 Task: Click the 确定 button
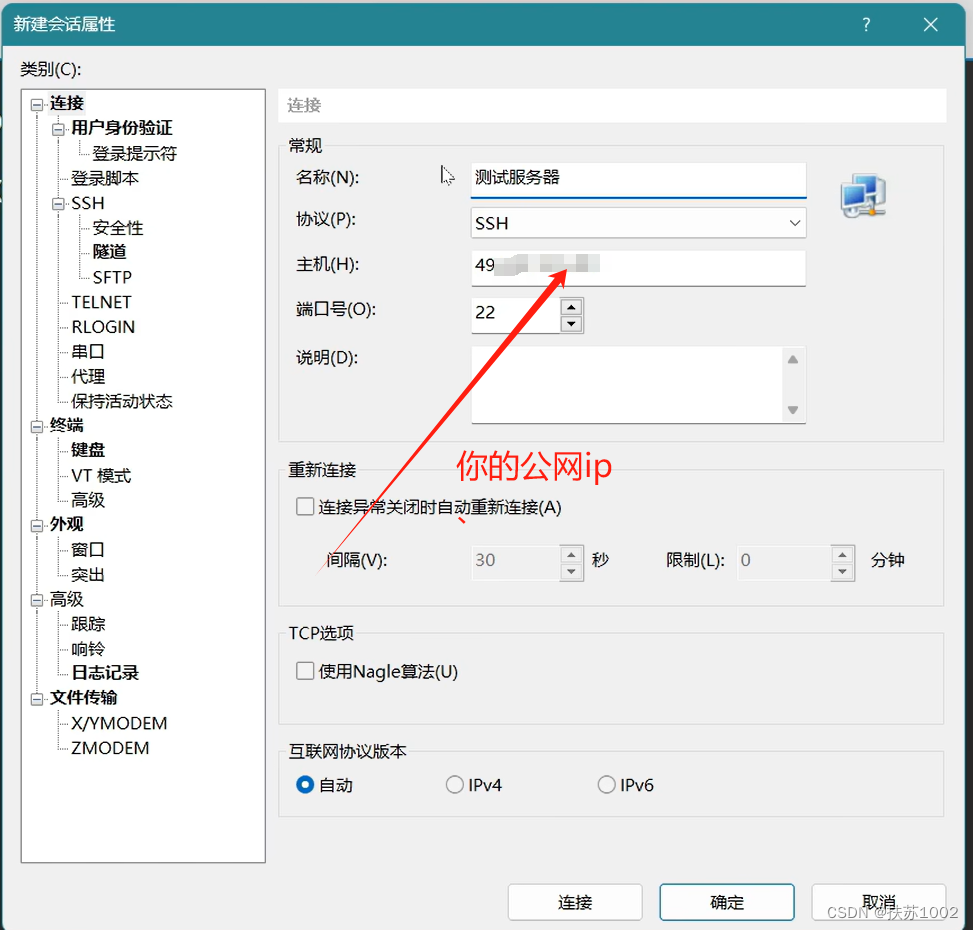pyautogui.click(x=727, y=902)
